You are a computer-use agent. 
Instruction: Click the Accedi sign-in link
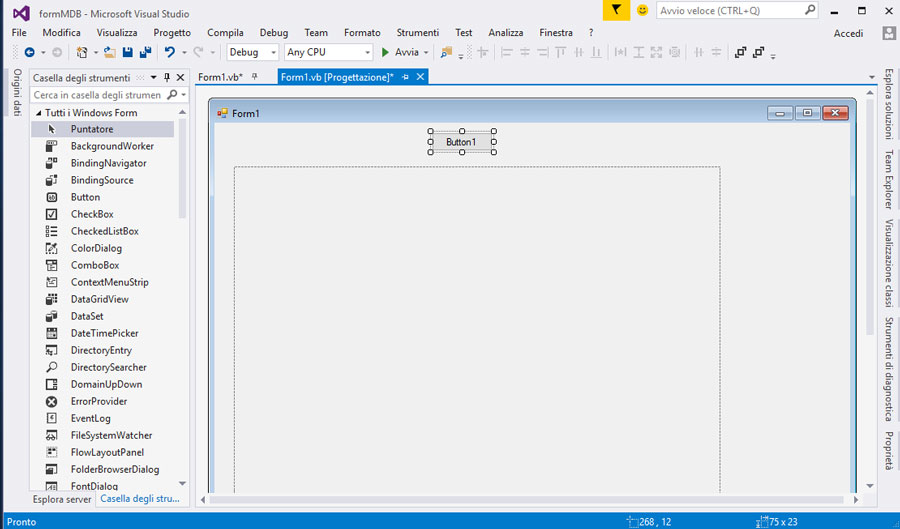848,33
